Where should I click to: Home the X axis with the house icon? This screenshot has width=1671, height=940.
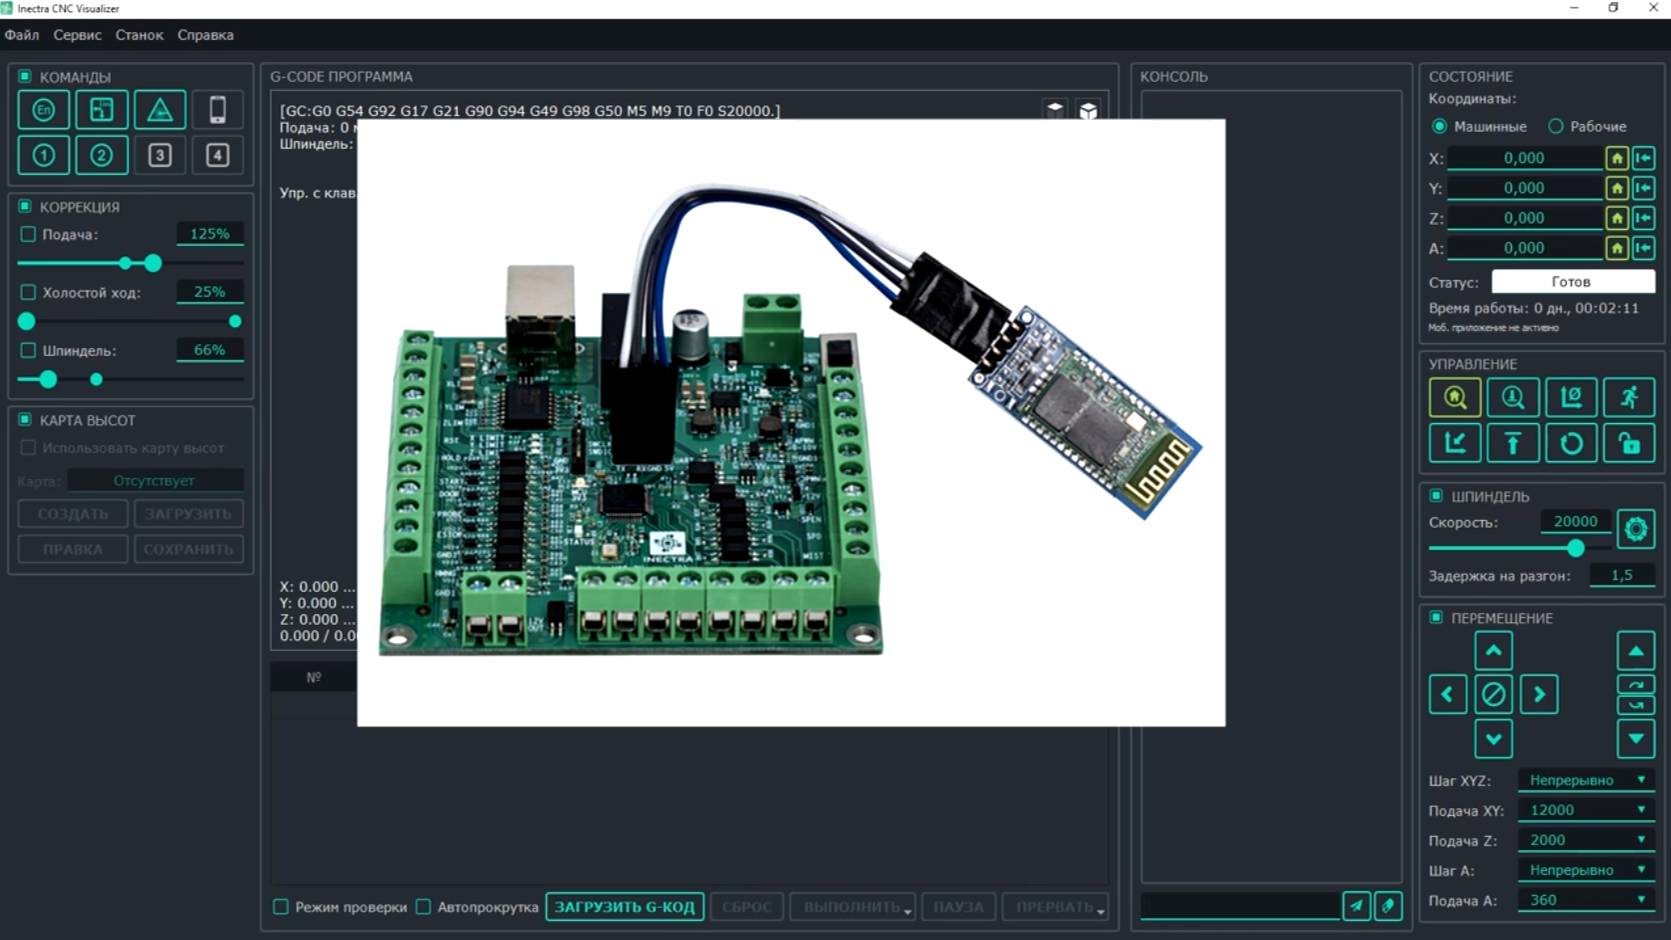coord(1617,158)
